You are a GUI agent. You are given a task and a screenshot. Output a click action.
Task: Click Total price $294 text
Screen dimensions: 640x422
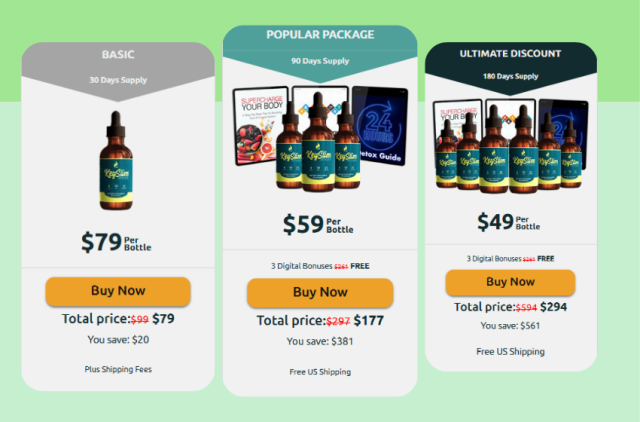click(x=510, y=307)
